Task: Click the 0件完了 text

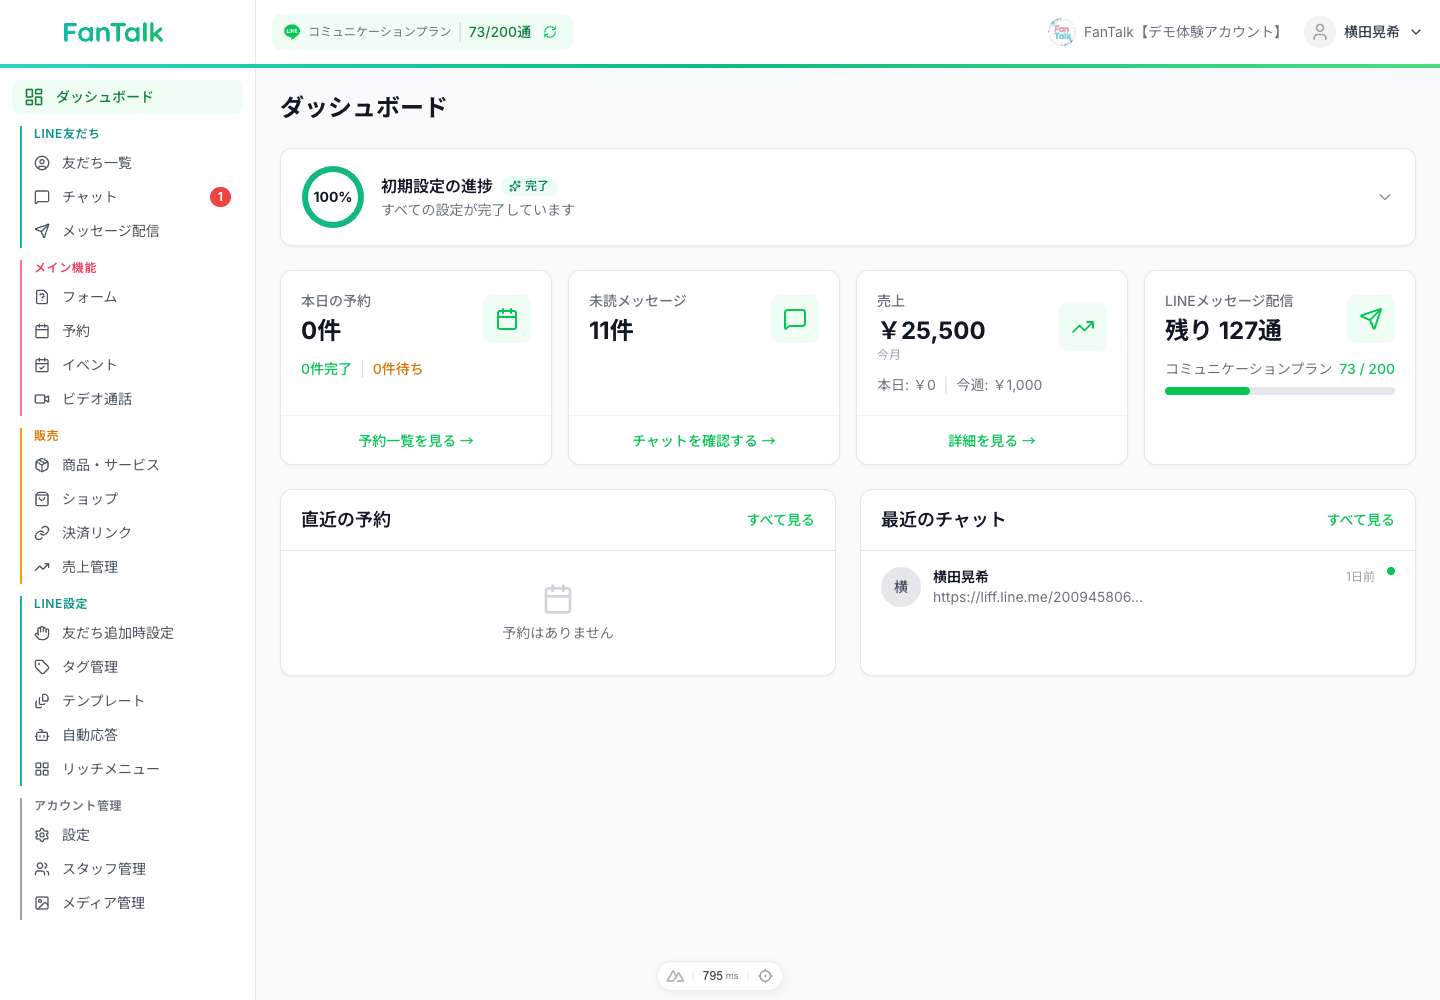Action: (326, 369)
